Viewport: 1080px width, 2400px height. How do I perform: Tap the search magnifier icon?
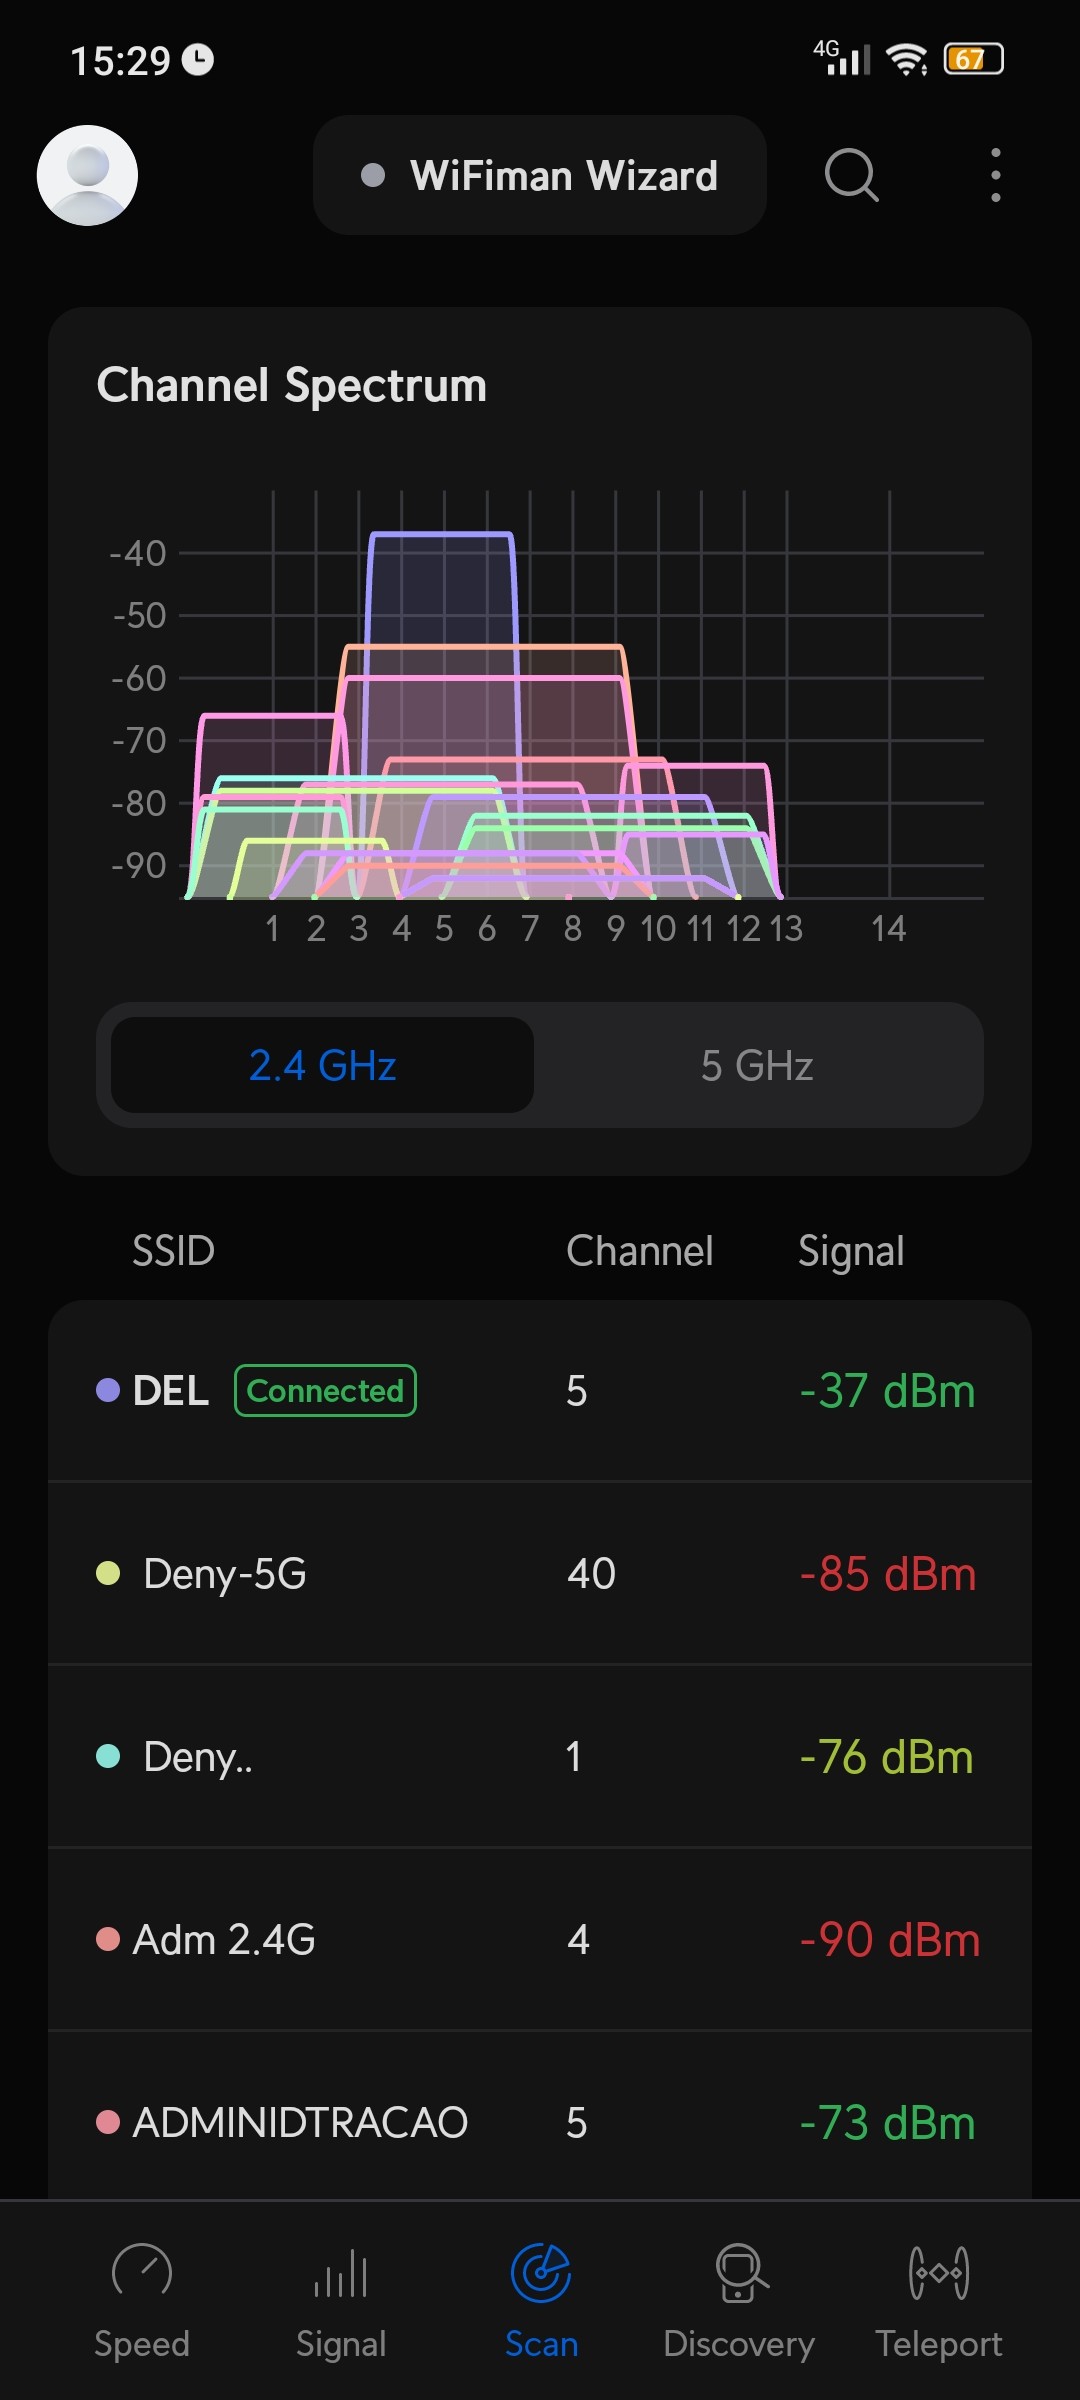[x=851, y=176]
